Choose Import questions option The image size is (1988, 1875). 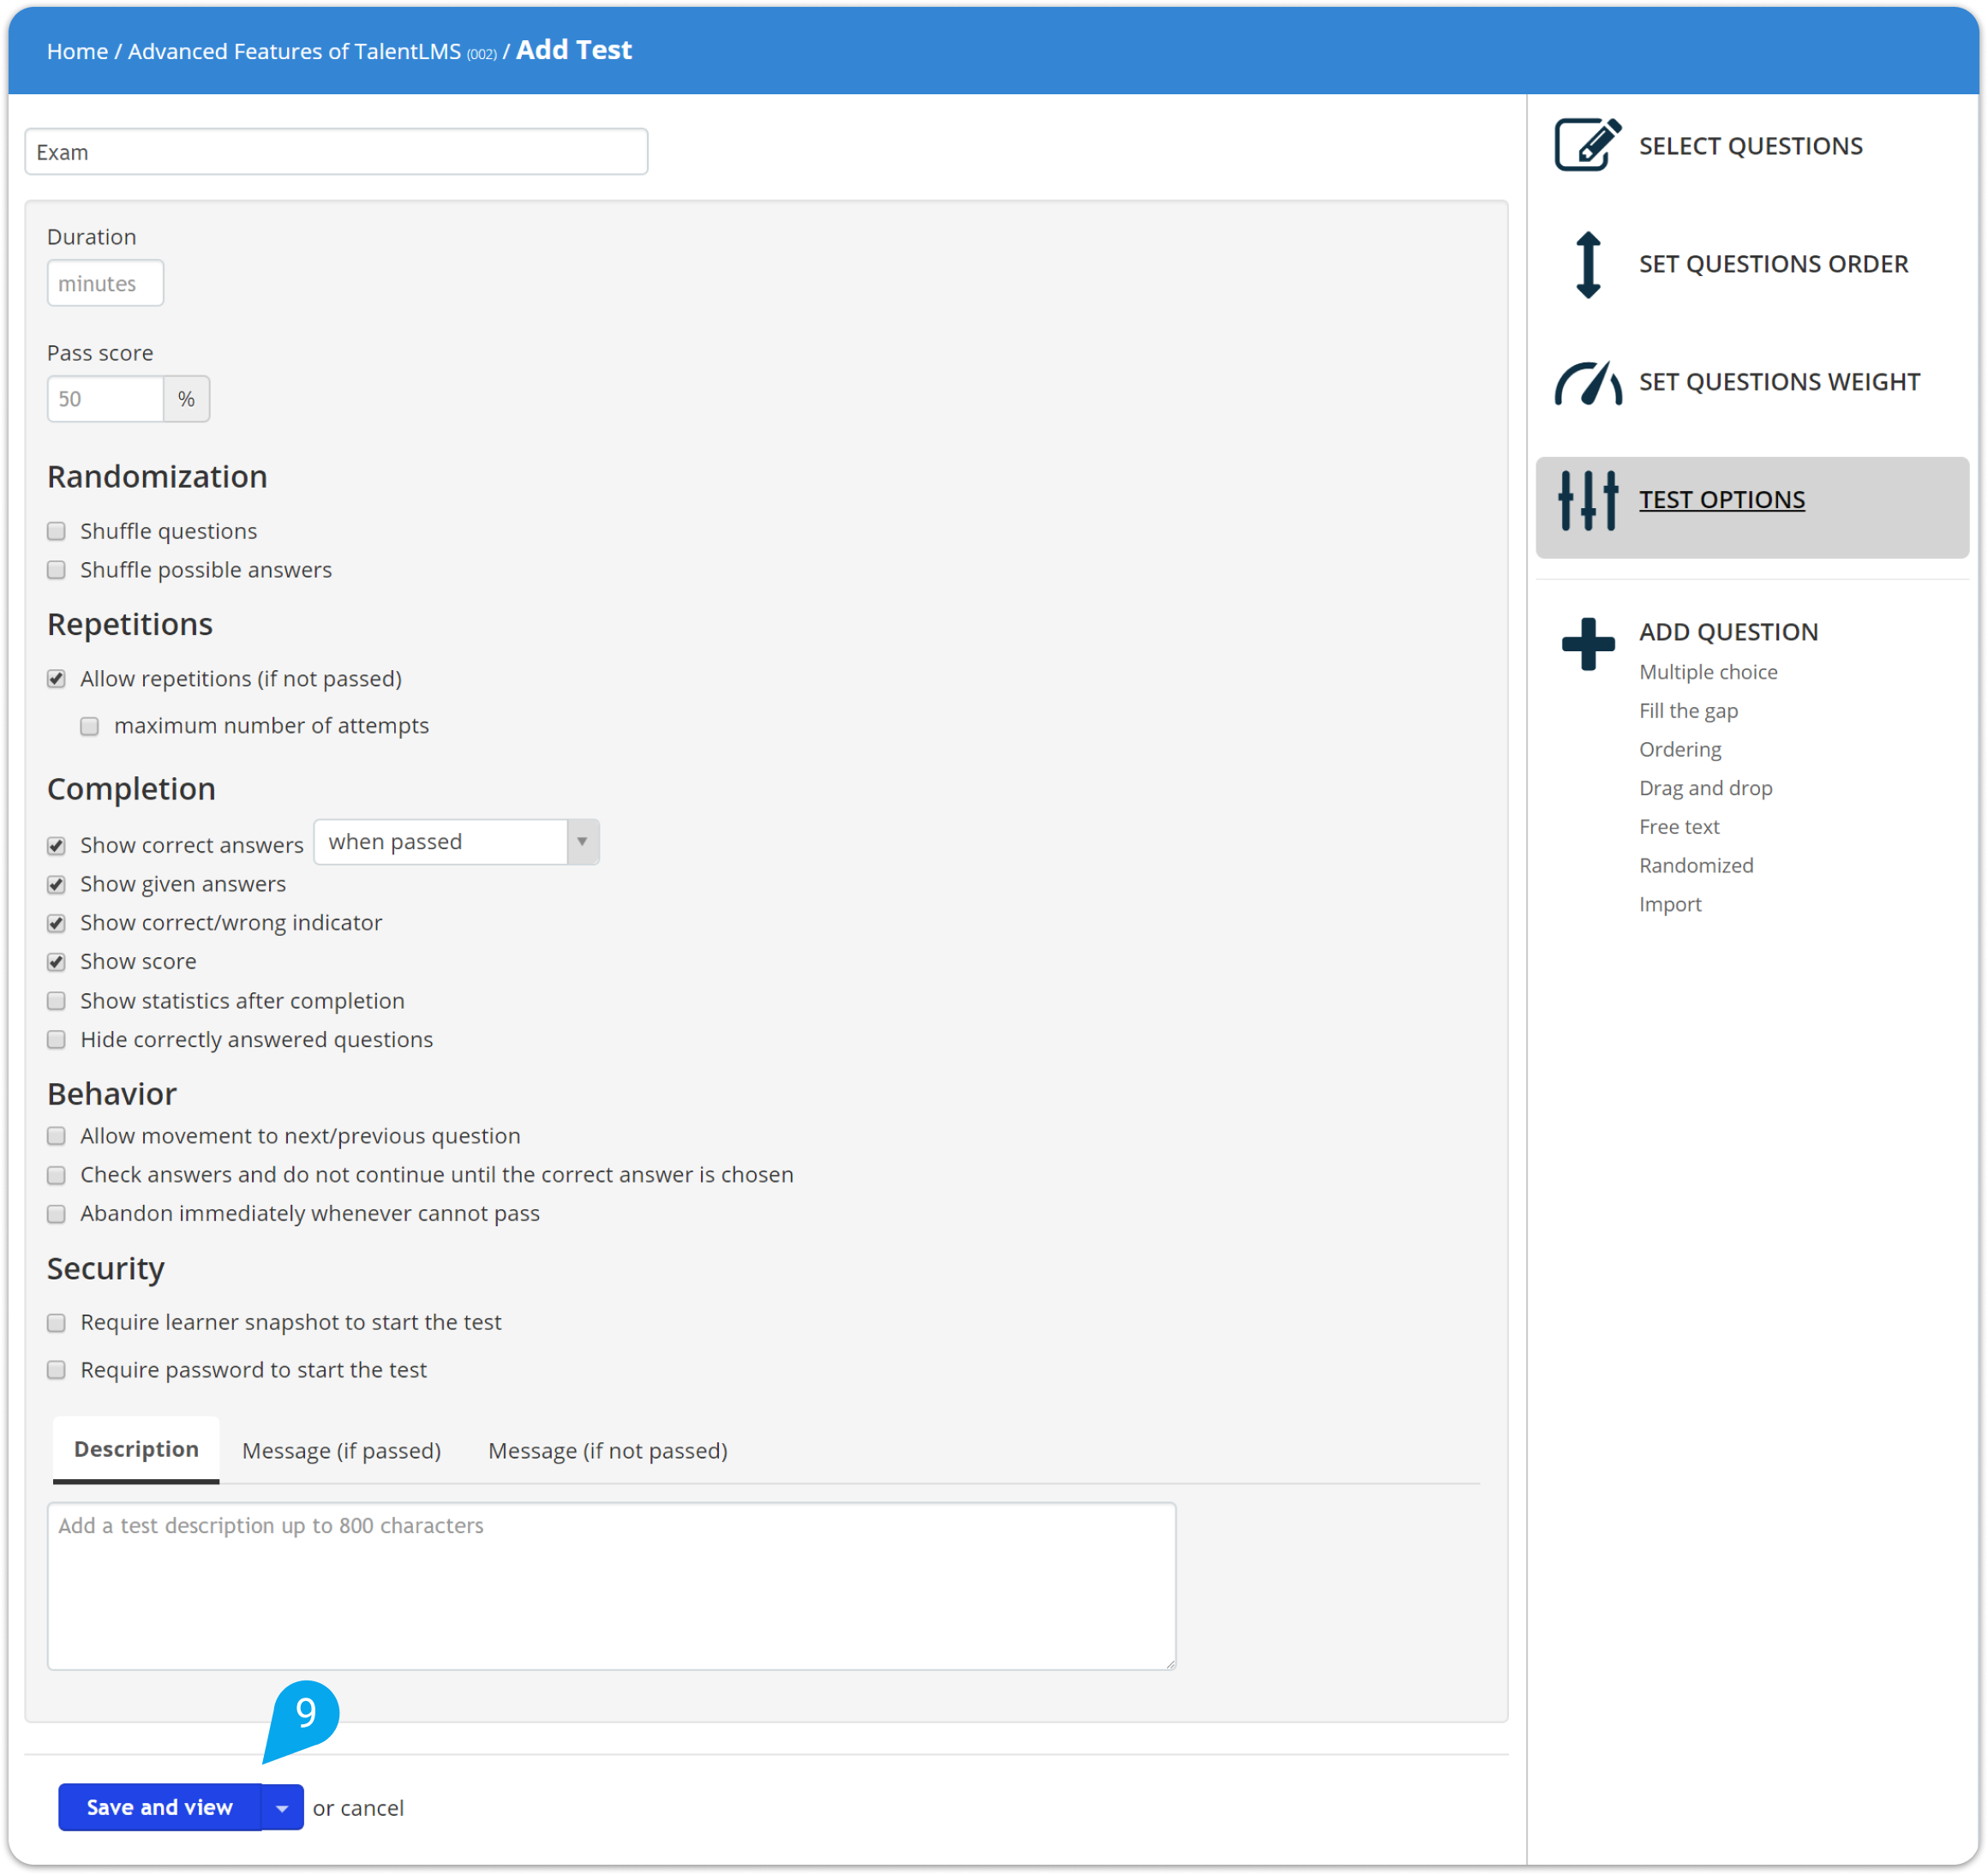tap(1670, 905)
